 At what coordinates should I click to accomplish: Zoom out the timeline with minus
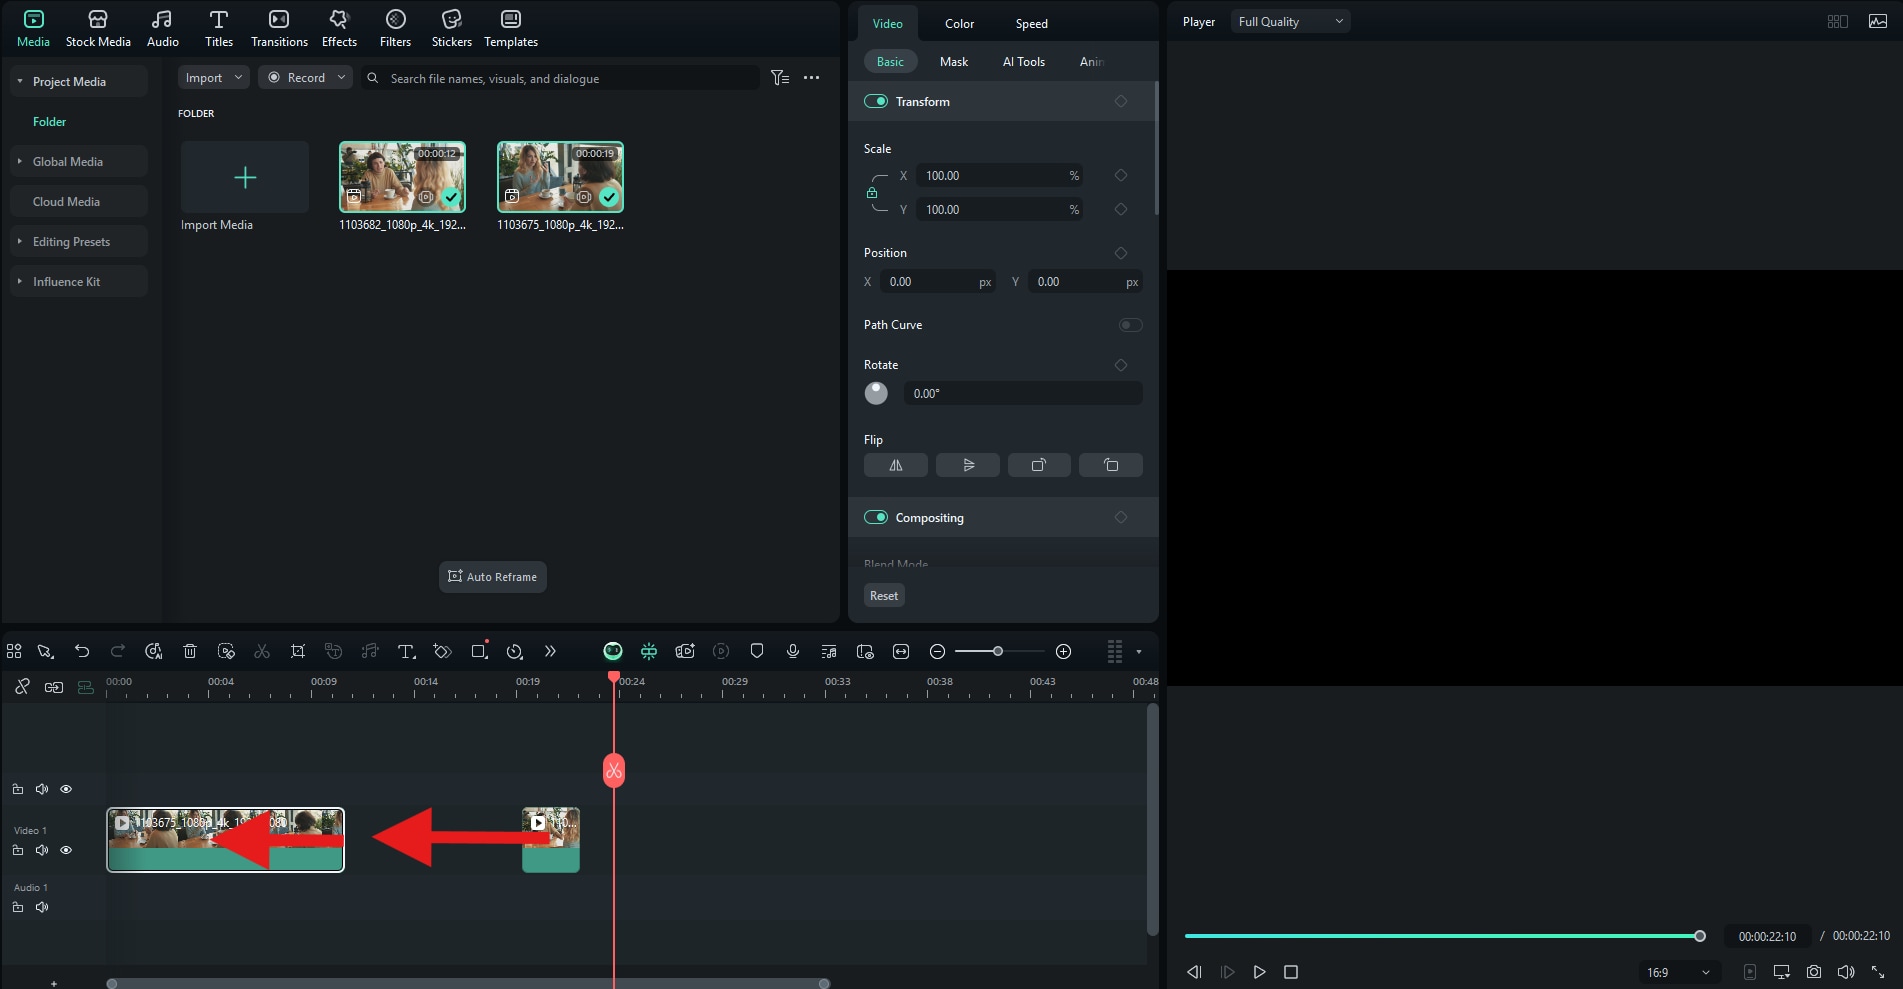pyautogui.click(x=937, y=651)
